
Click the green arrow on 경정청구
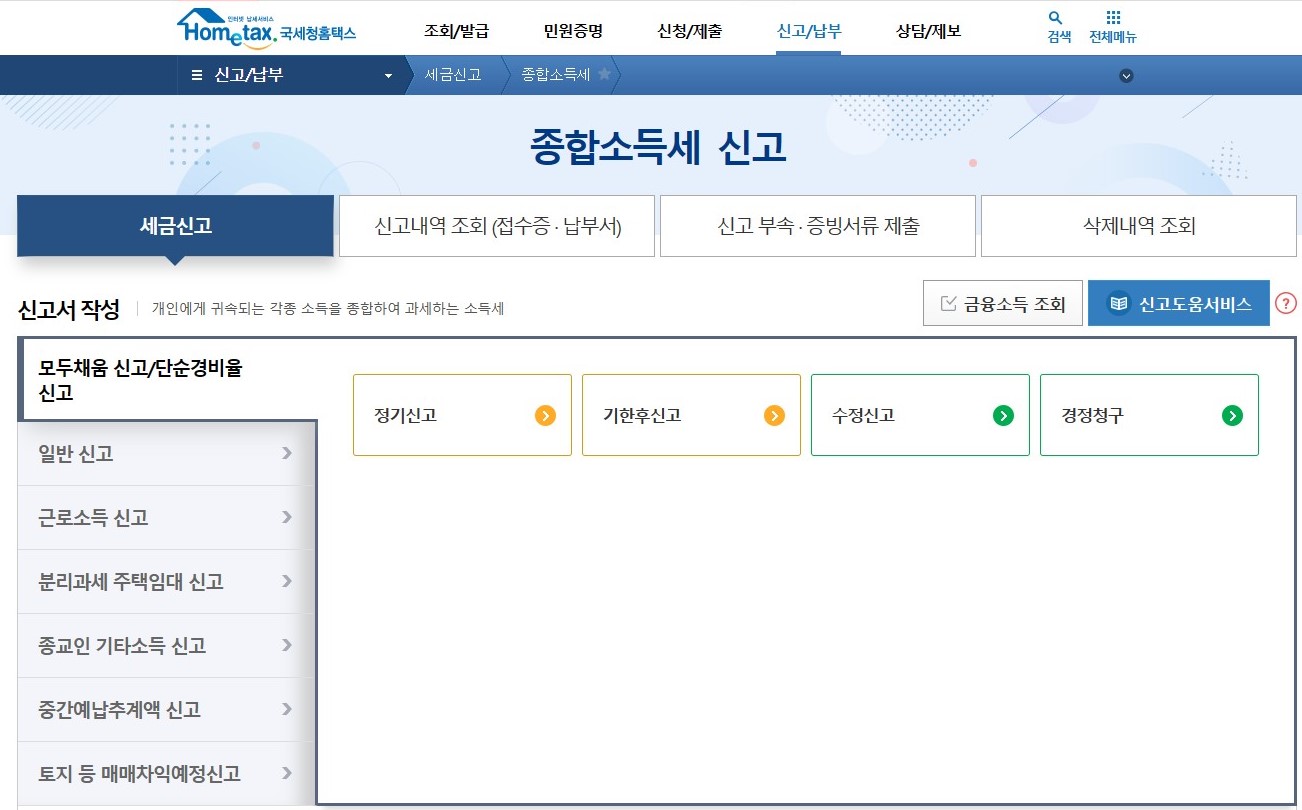(1232, 416)
